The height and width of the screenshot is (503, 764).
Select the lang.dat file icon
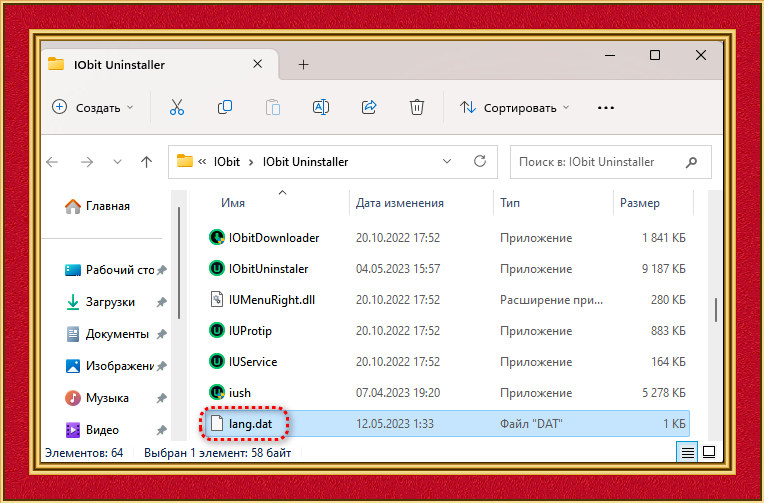[217, 424]
